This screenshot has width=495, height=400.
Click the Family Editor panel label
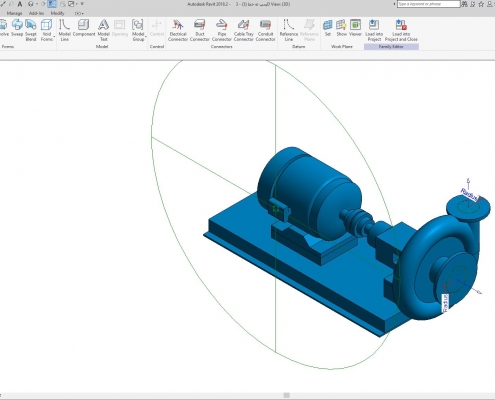[391, 47]
